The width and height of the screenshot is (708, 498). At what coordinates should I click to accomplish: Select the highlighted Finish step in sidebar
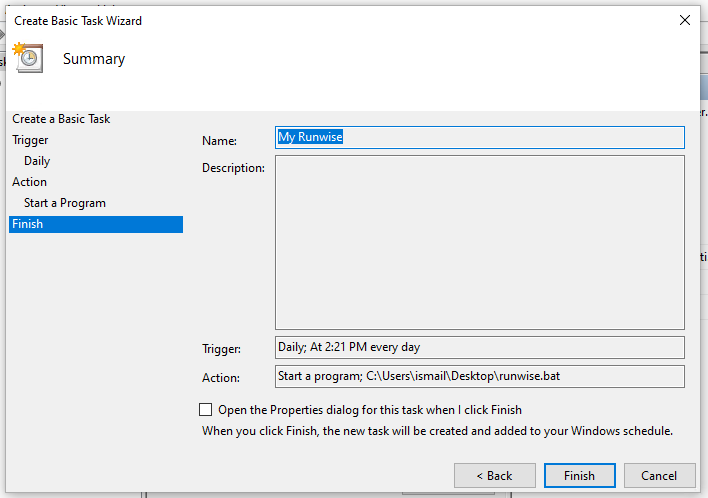[x=96, y=224]
